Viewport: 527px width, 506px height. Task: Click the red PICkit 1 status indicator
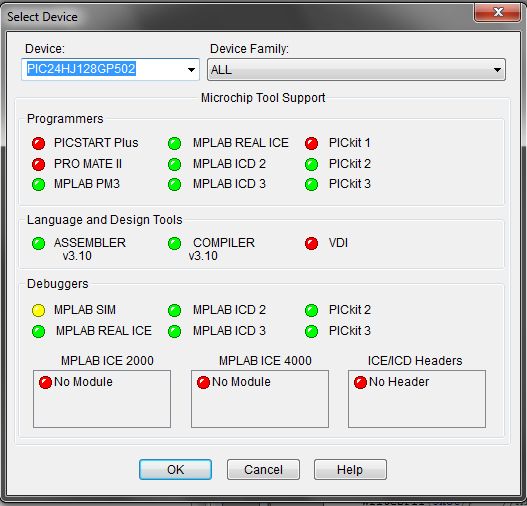click(x=312, y=143)
